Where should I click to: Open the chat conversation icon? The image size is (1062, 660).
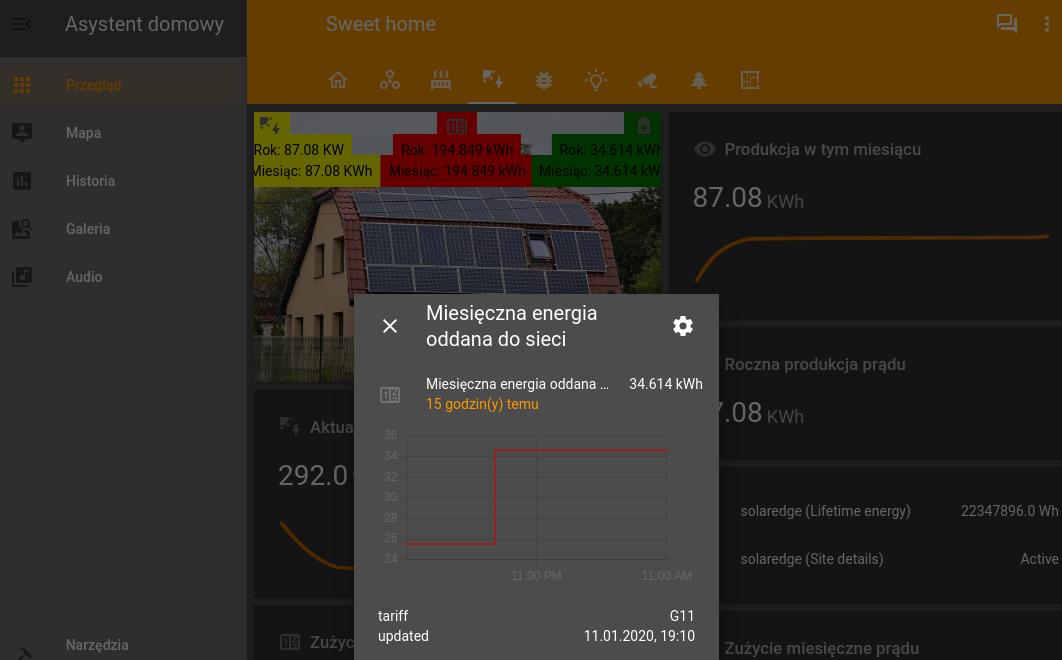1006,25
